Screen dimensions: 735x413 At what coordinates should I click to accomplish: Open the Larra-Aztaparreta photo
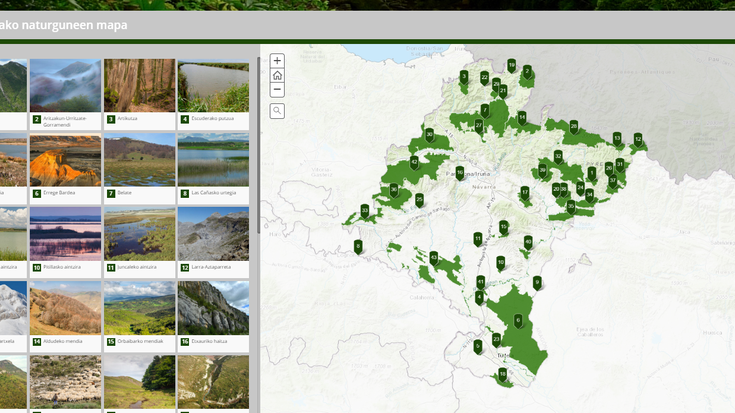[213, 234]
